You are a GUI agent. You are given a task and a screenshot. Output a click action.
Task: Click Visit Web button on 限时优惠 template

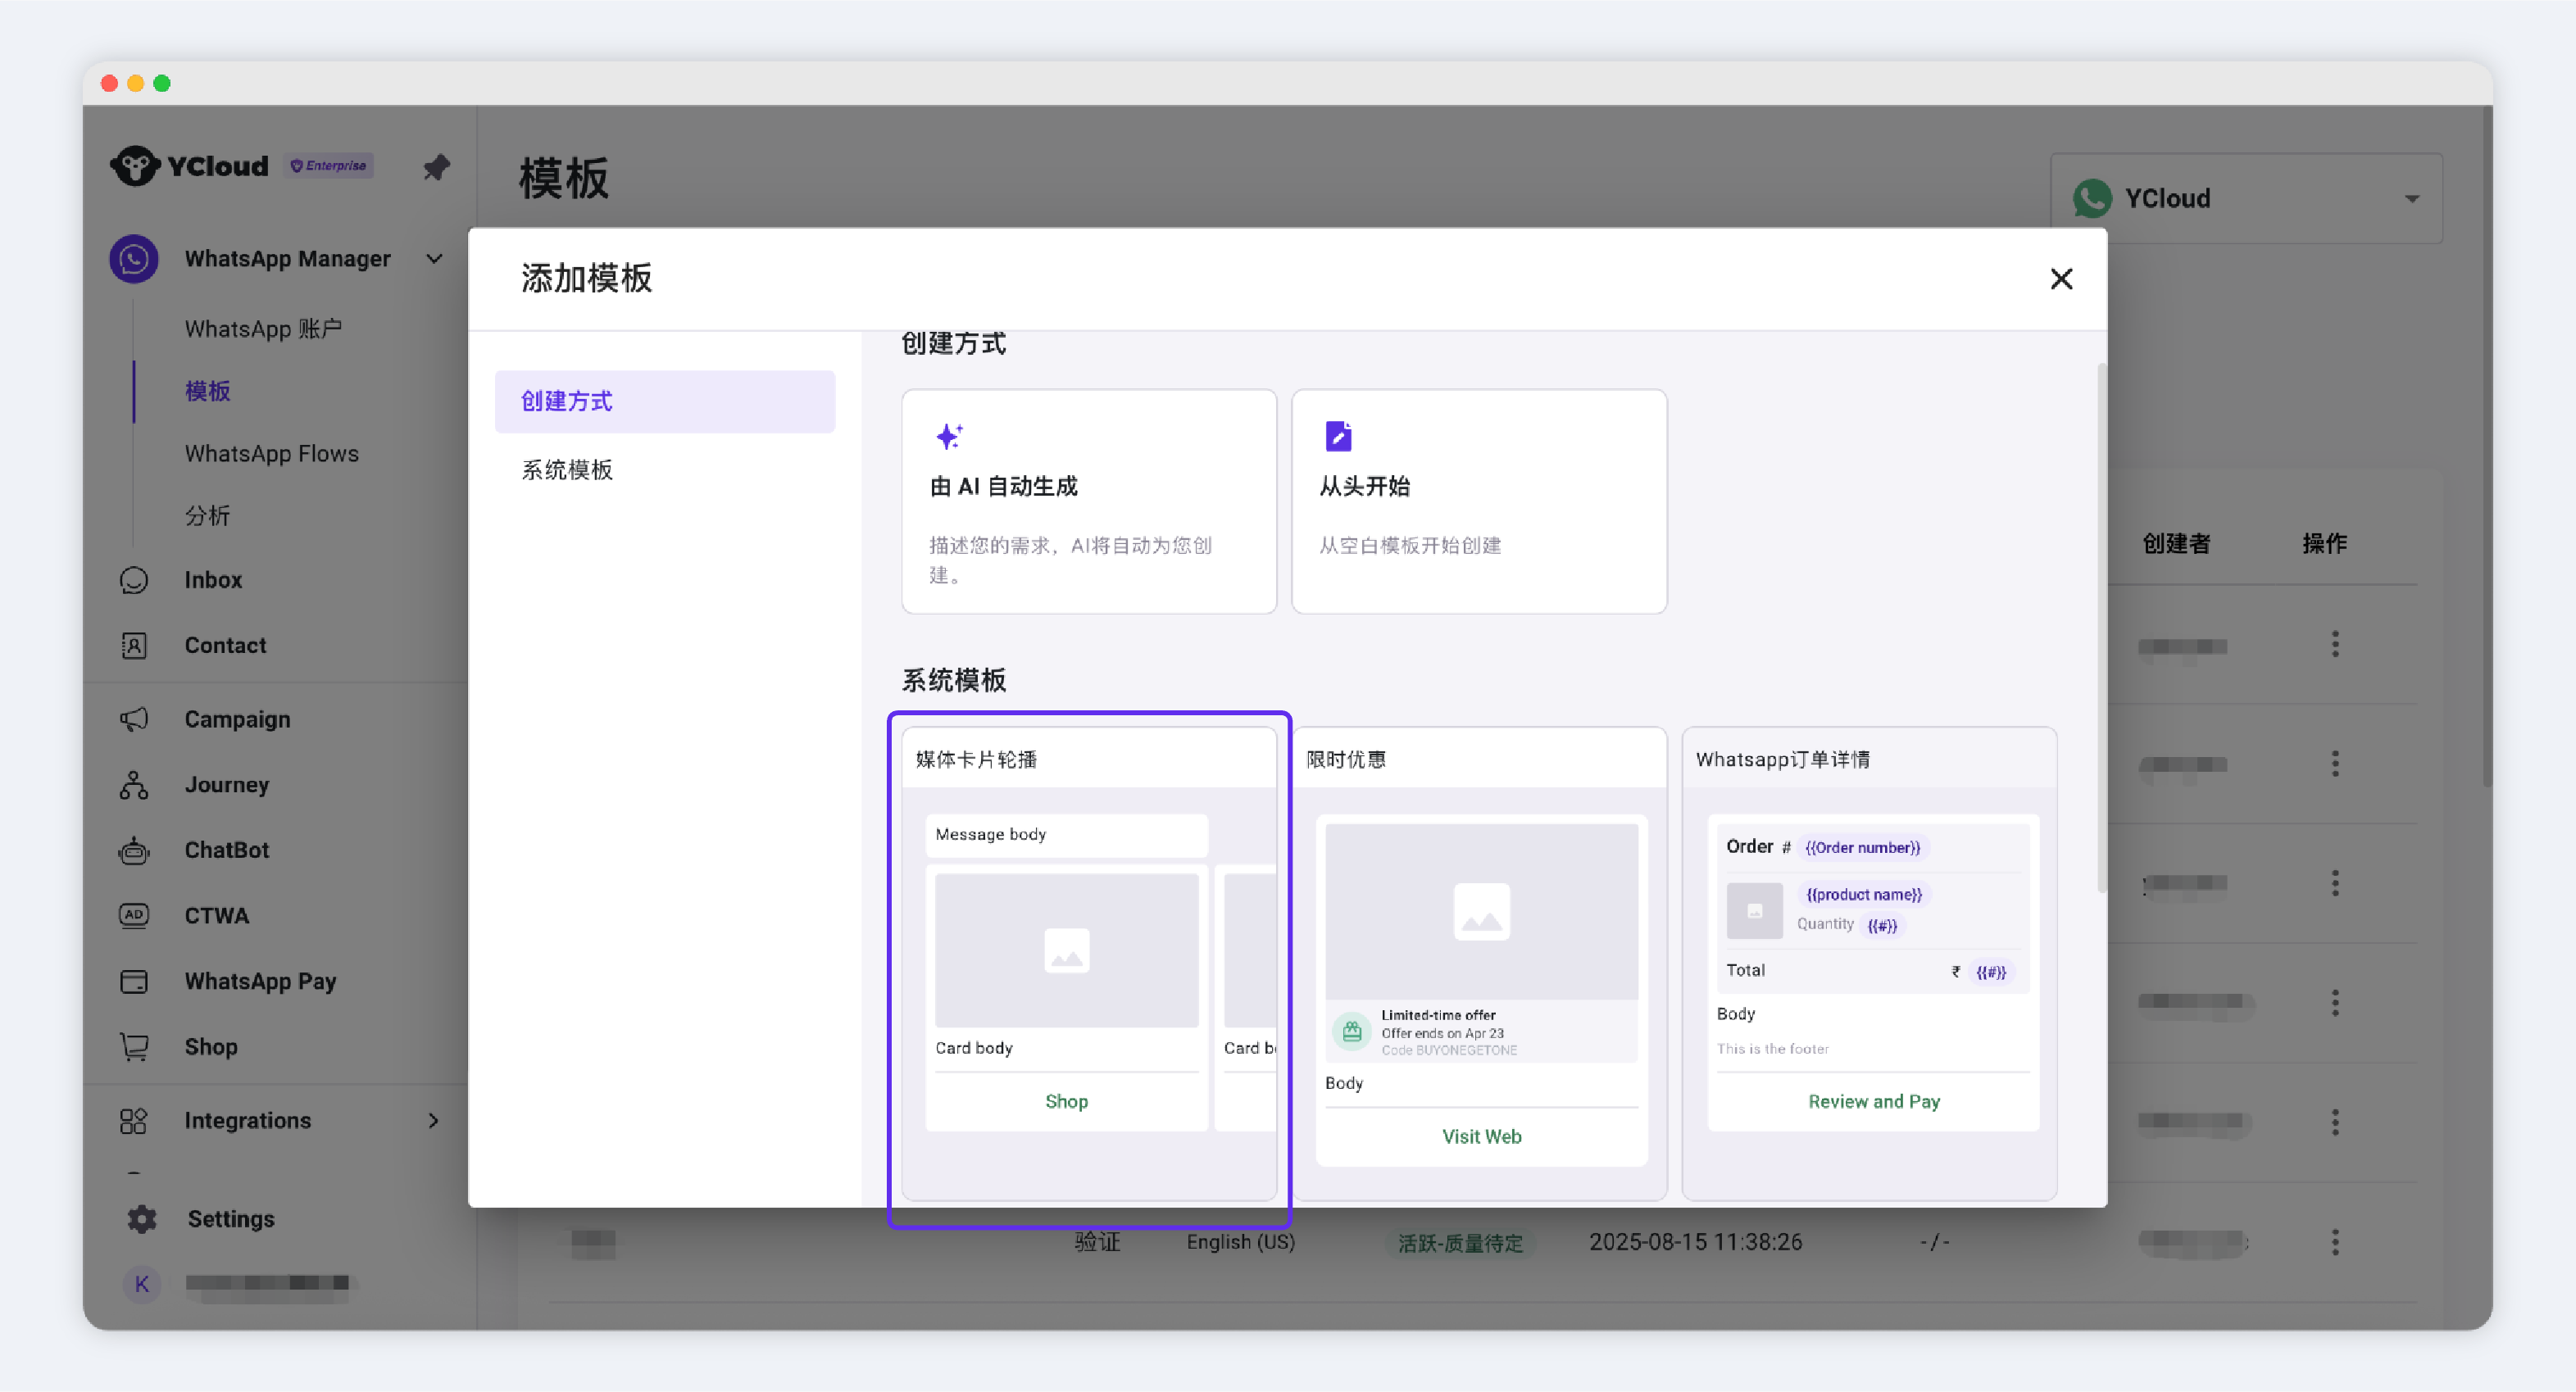pos(1481,1137)
